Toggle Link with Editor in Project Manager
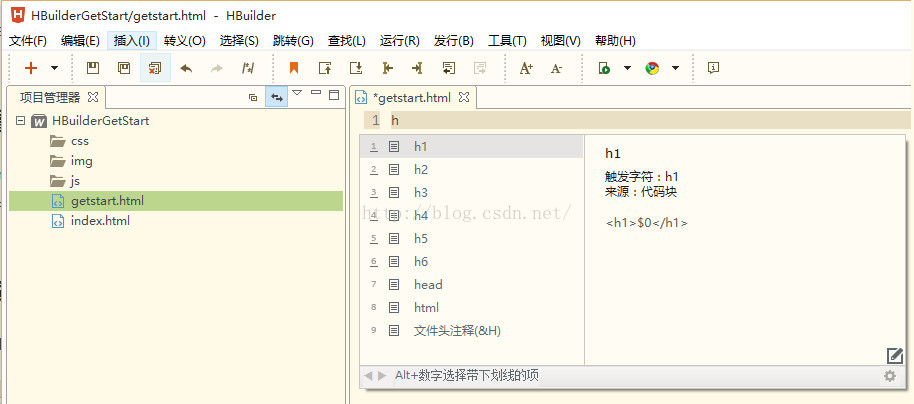 pos(276,97)
